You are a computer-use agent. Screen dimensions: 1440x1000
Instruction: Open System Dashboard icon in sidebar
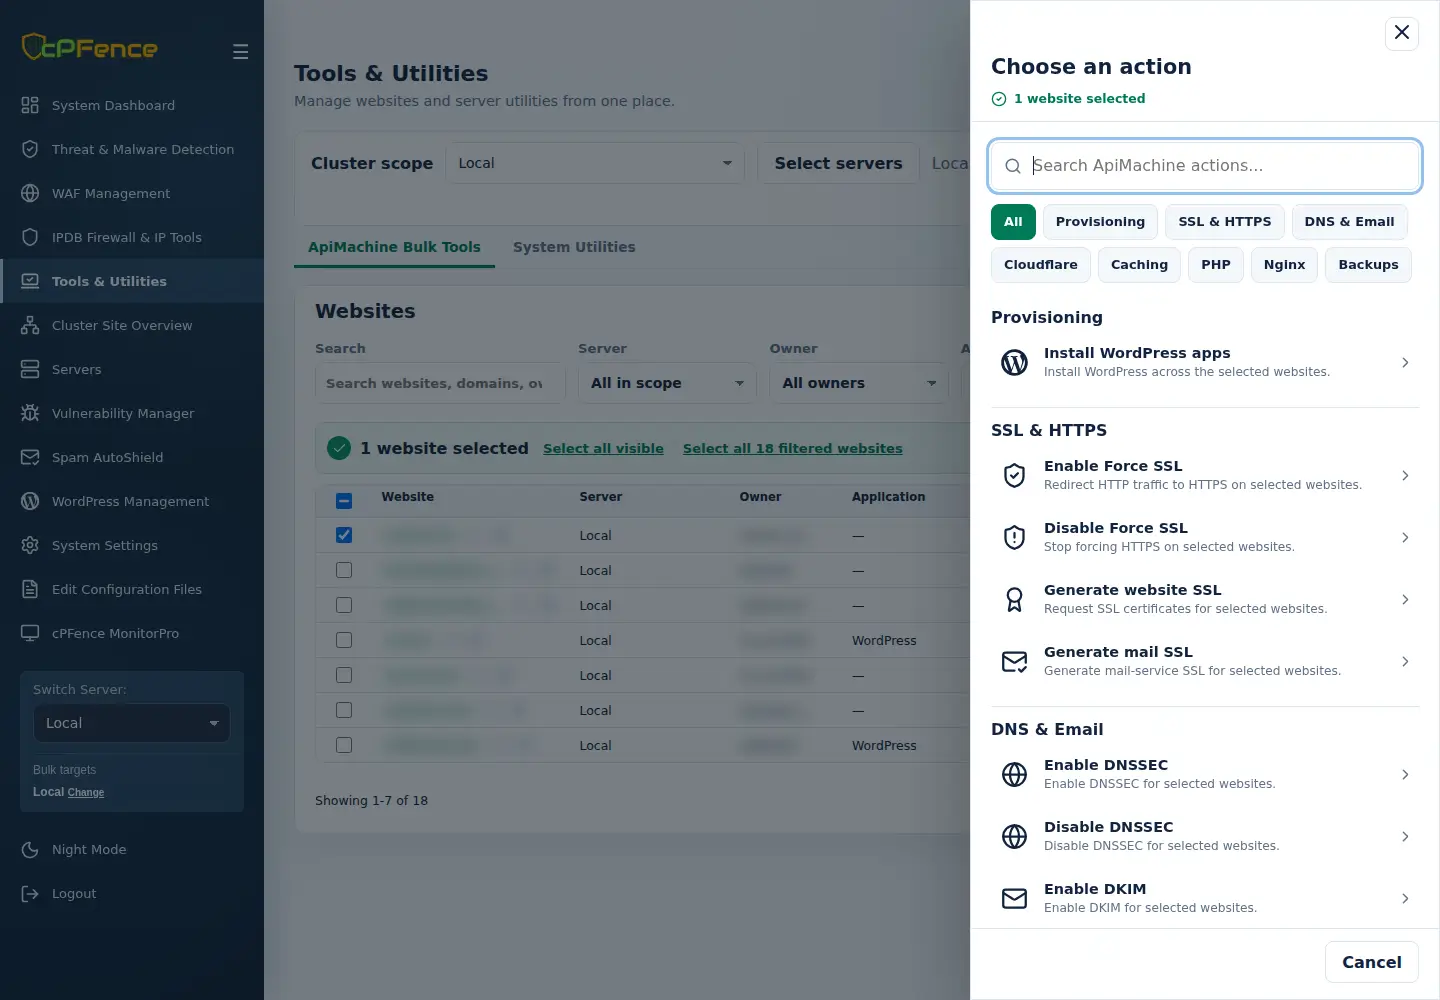[x=30, y=105]
